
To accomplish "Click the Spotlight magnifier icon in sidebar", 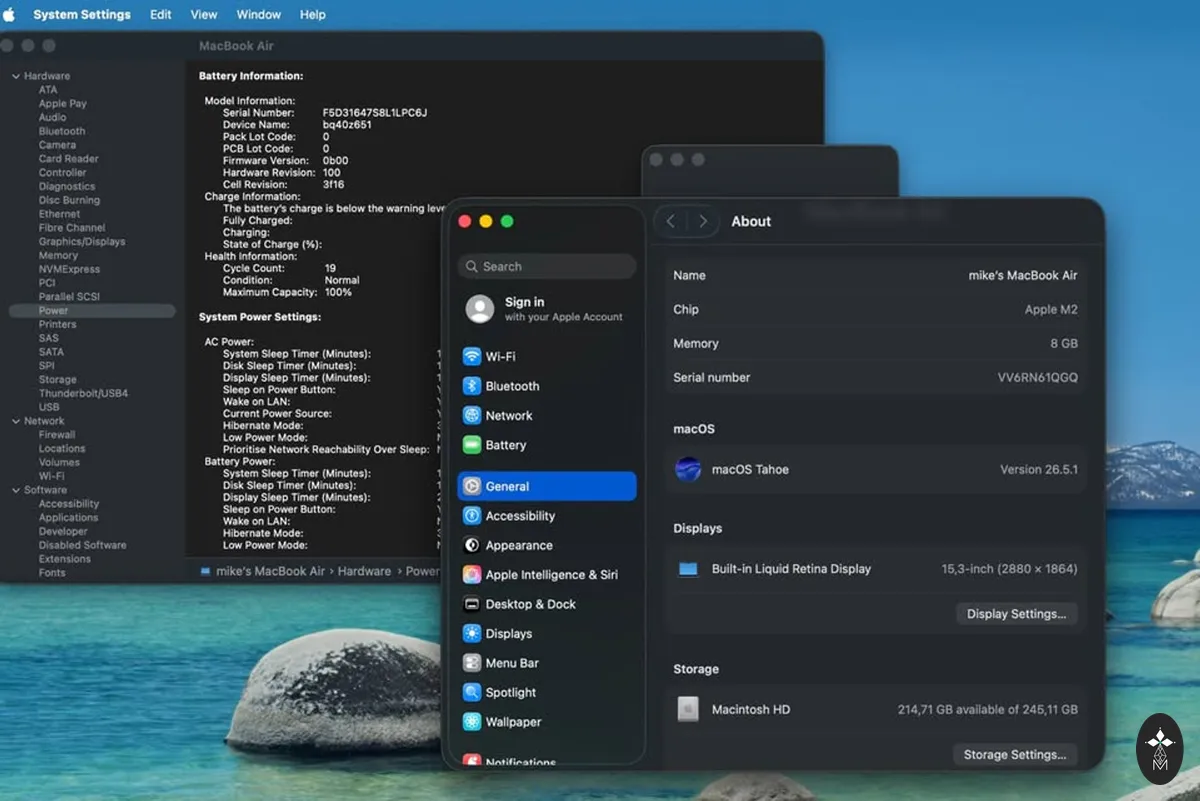I will click(x=472, y=692).
